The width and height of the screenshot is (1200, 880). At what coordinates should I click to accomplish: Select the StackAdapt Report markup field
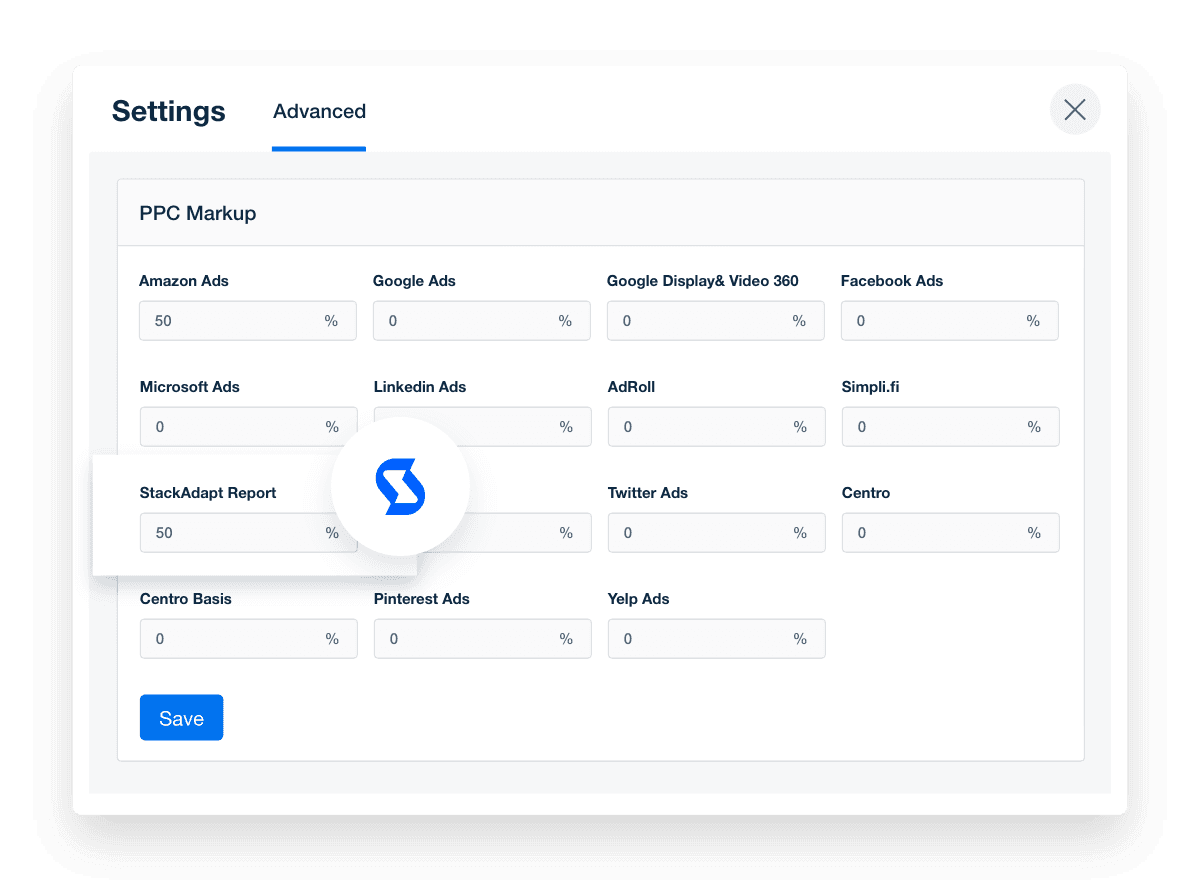[247, 532]
